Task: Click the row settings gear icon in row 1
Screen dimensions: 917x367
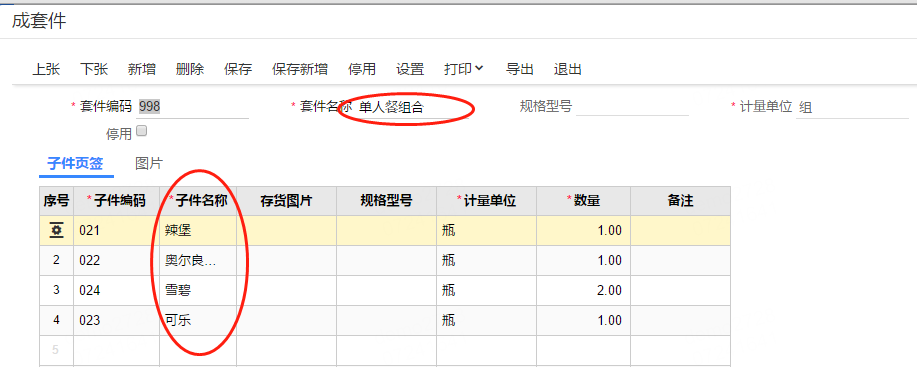Action: tap(56, 231)
